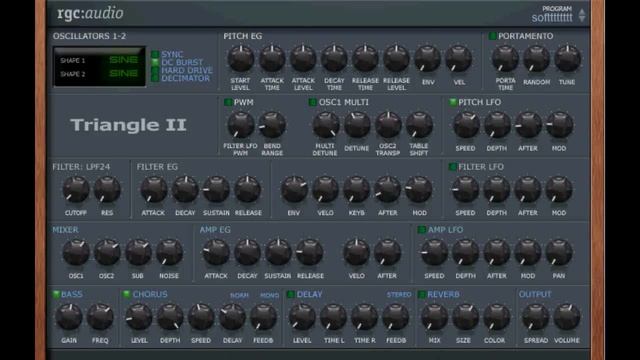
Task: Toggle the BASS effect switch
Action: coord(56,294)
